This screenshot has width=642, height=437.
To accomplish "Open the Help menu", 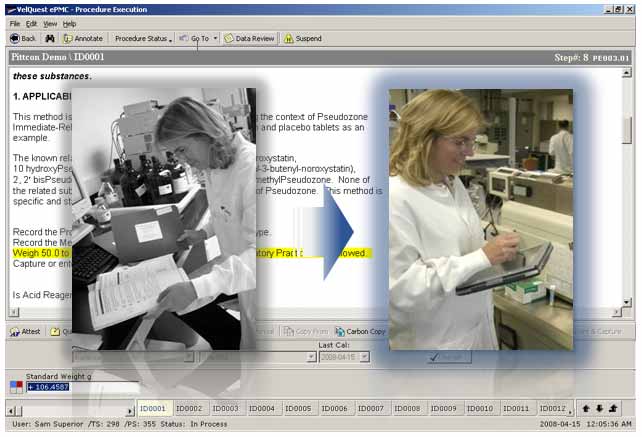I will pos(69,24).
